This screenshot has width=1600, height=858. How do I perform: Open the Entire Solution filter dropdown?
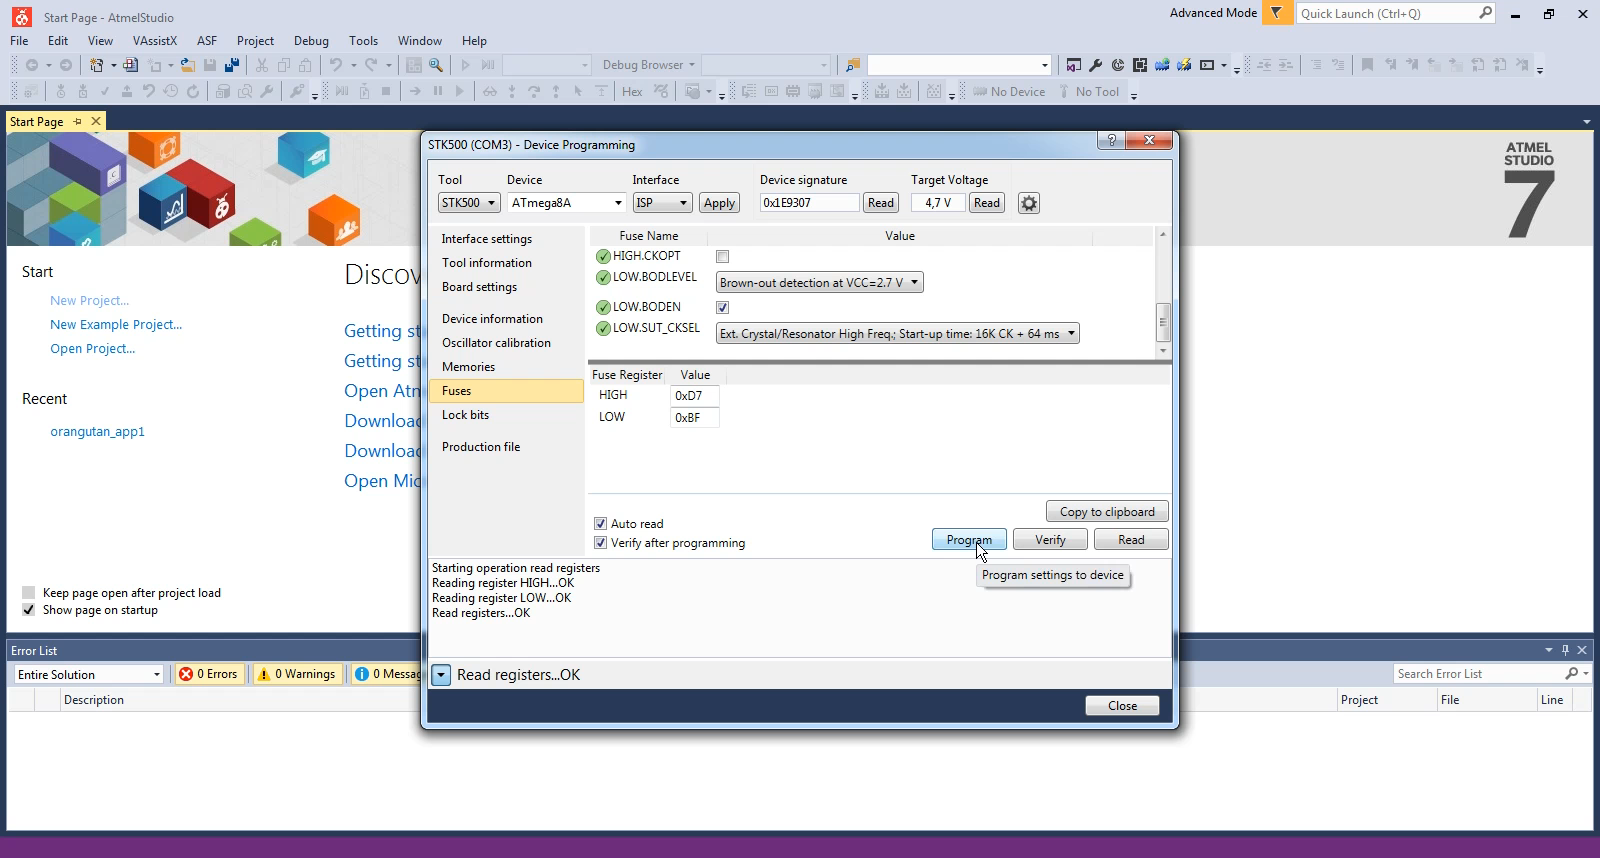pos(88,674)
